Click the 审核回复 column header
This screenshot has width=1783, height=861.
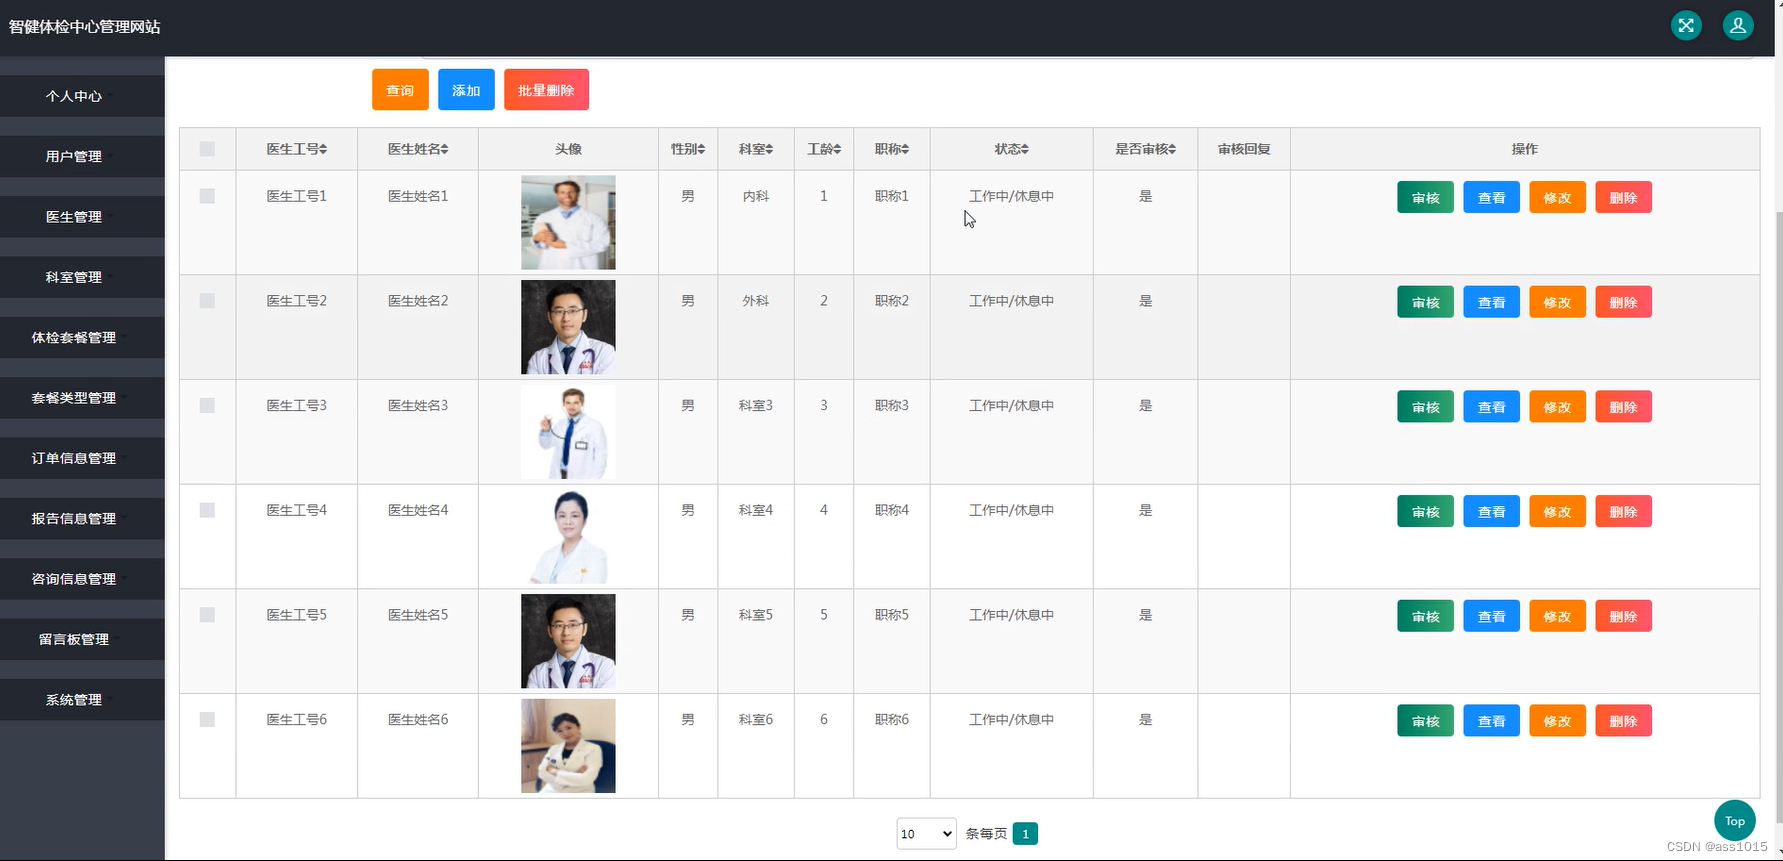click(x=1244, y=149)
